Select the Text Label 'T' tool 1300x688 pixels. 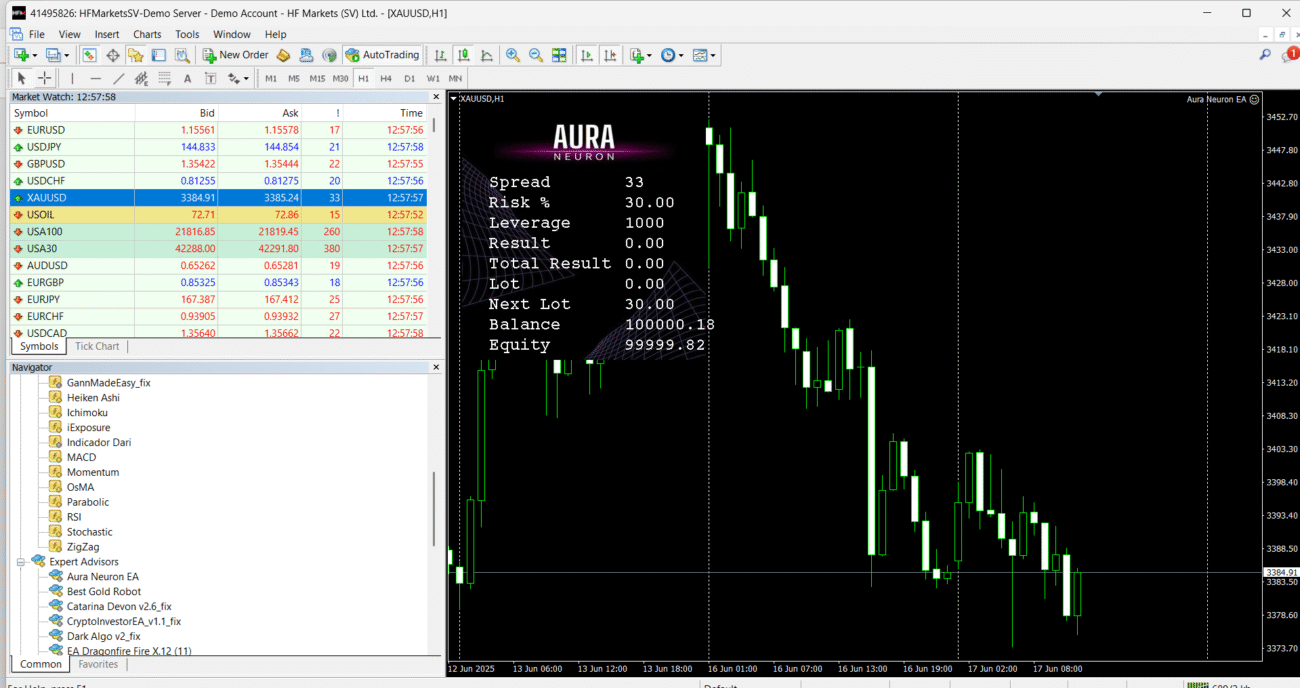210,78
